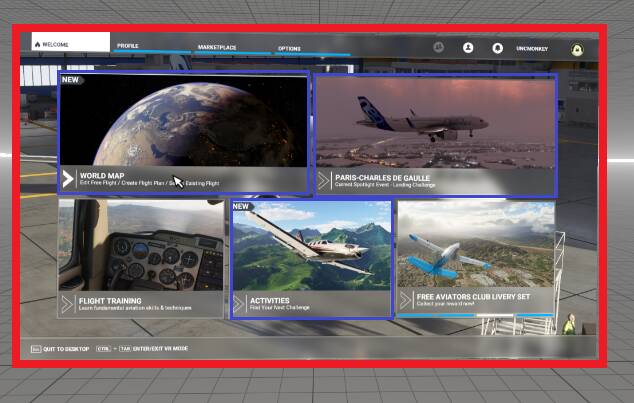Screen dimensions: 634x403
Task: Go to the Options tab
Action: (289, 49)
